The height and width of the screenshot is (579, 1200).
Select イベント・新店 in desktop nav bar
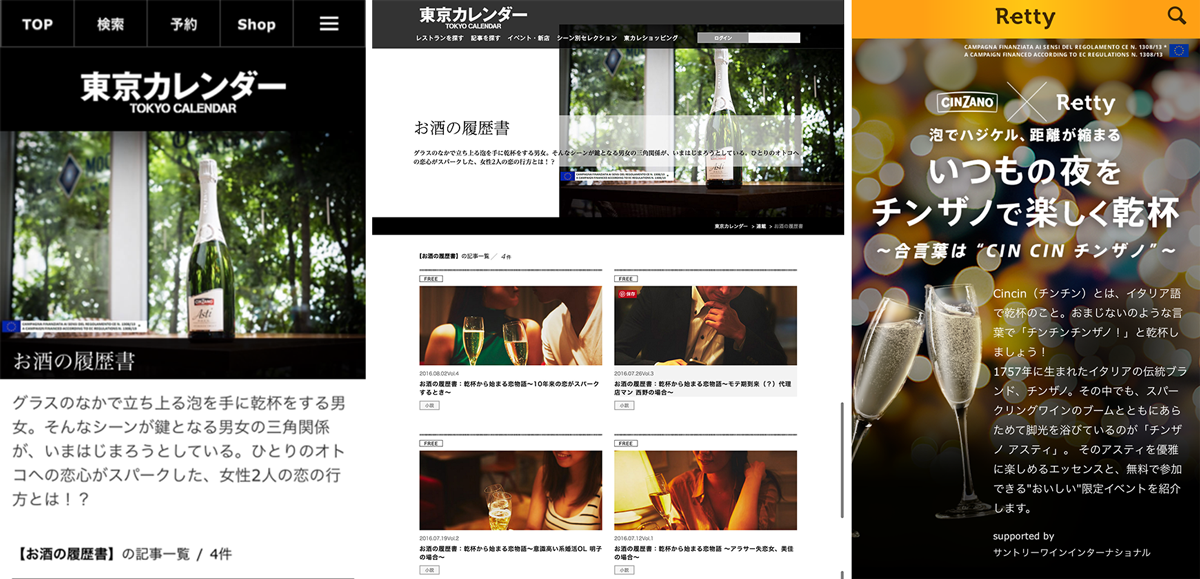click(x=529, y=38)
